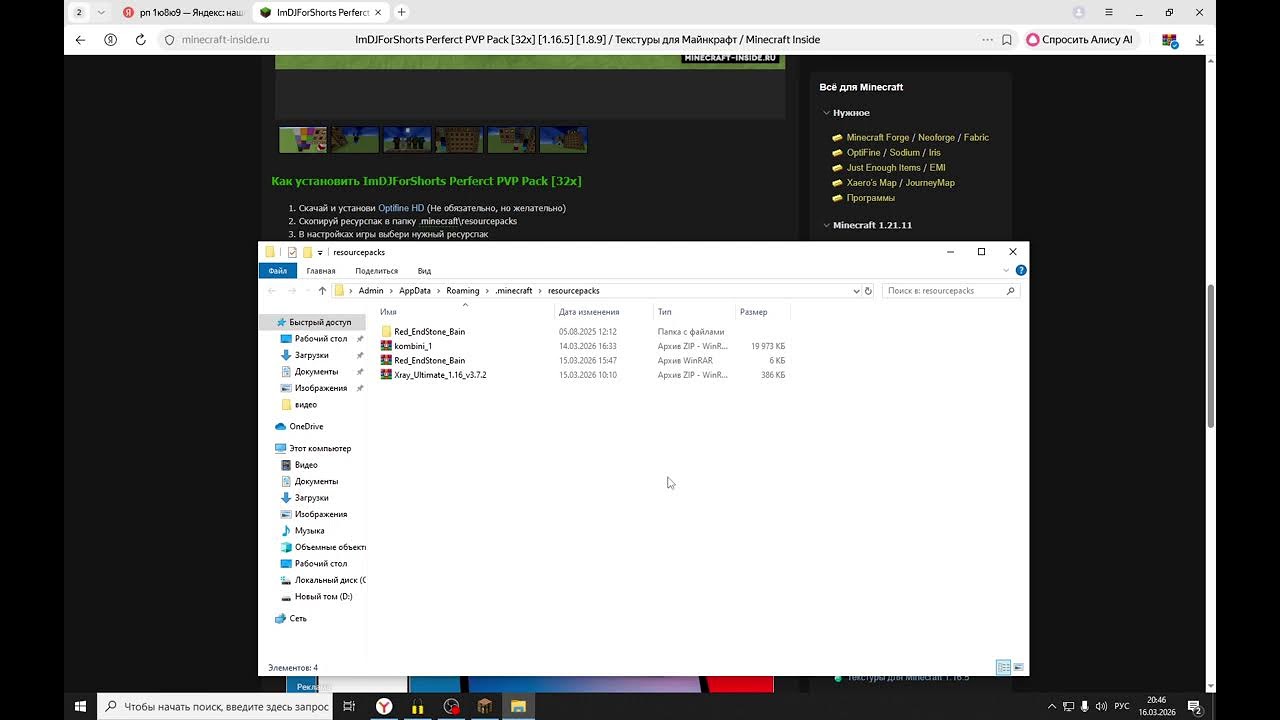Screen dimensions: 1280x720
Task: Follow the Optifine HD link
Action: [401, 208]
